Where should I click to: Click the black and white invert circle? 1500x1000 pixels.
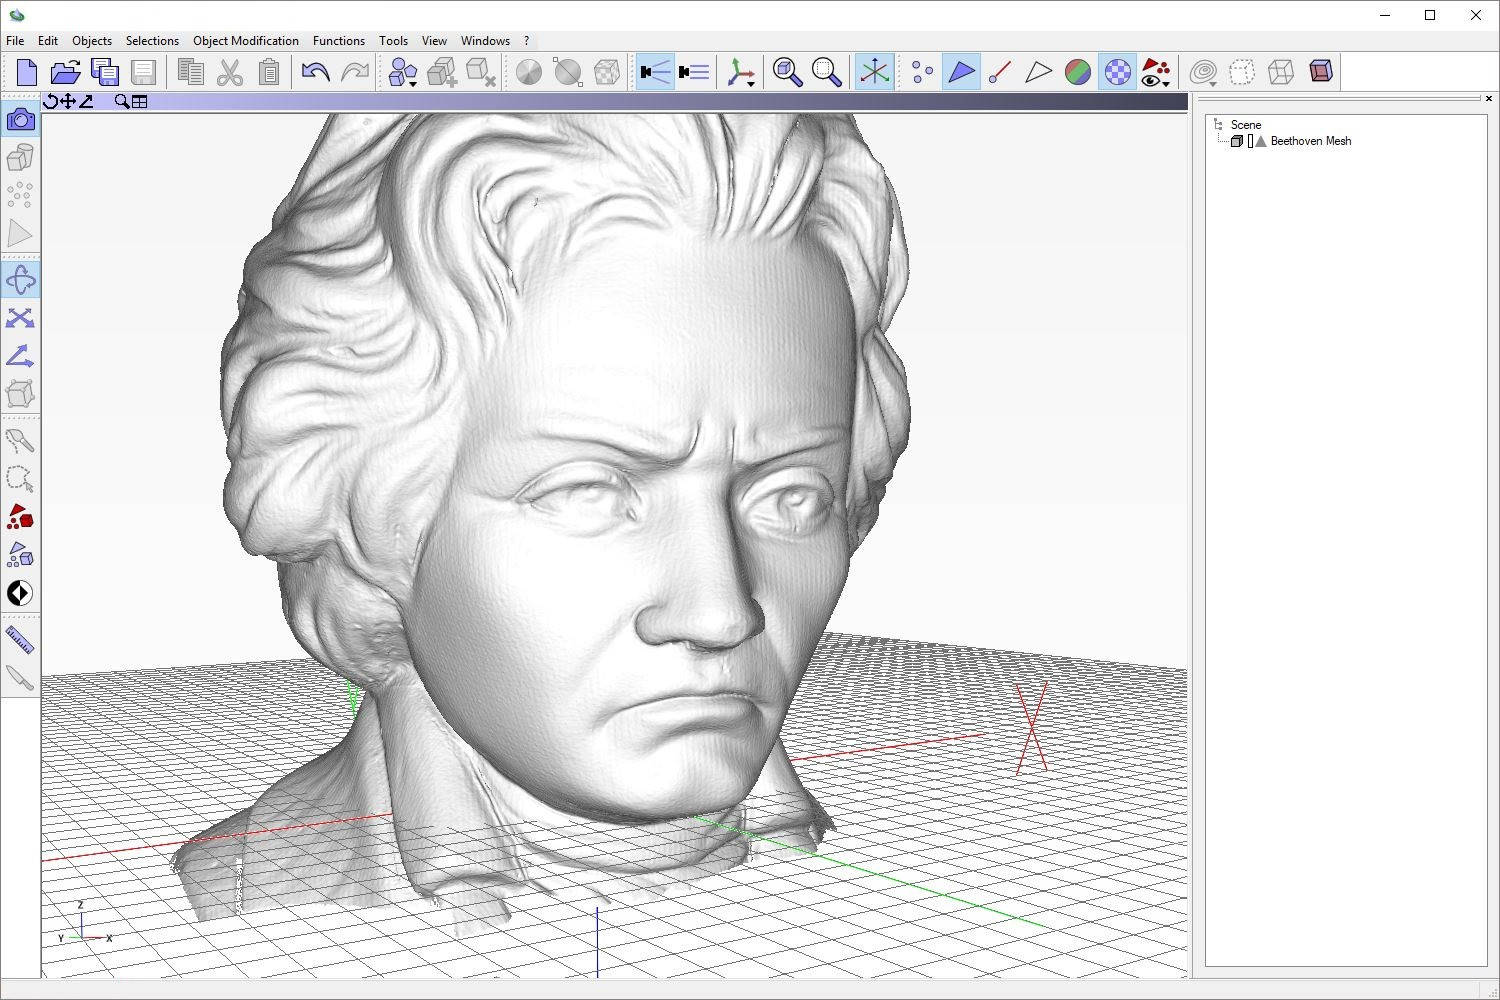pos(20,593)
